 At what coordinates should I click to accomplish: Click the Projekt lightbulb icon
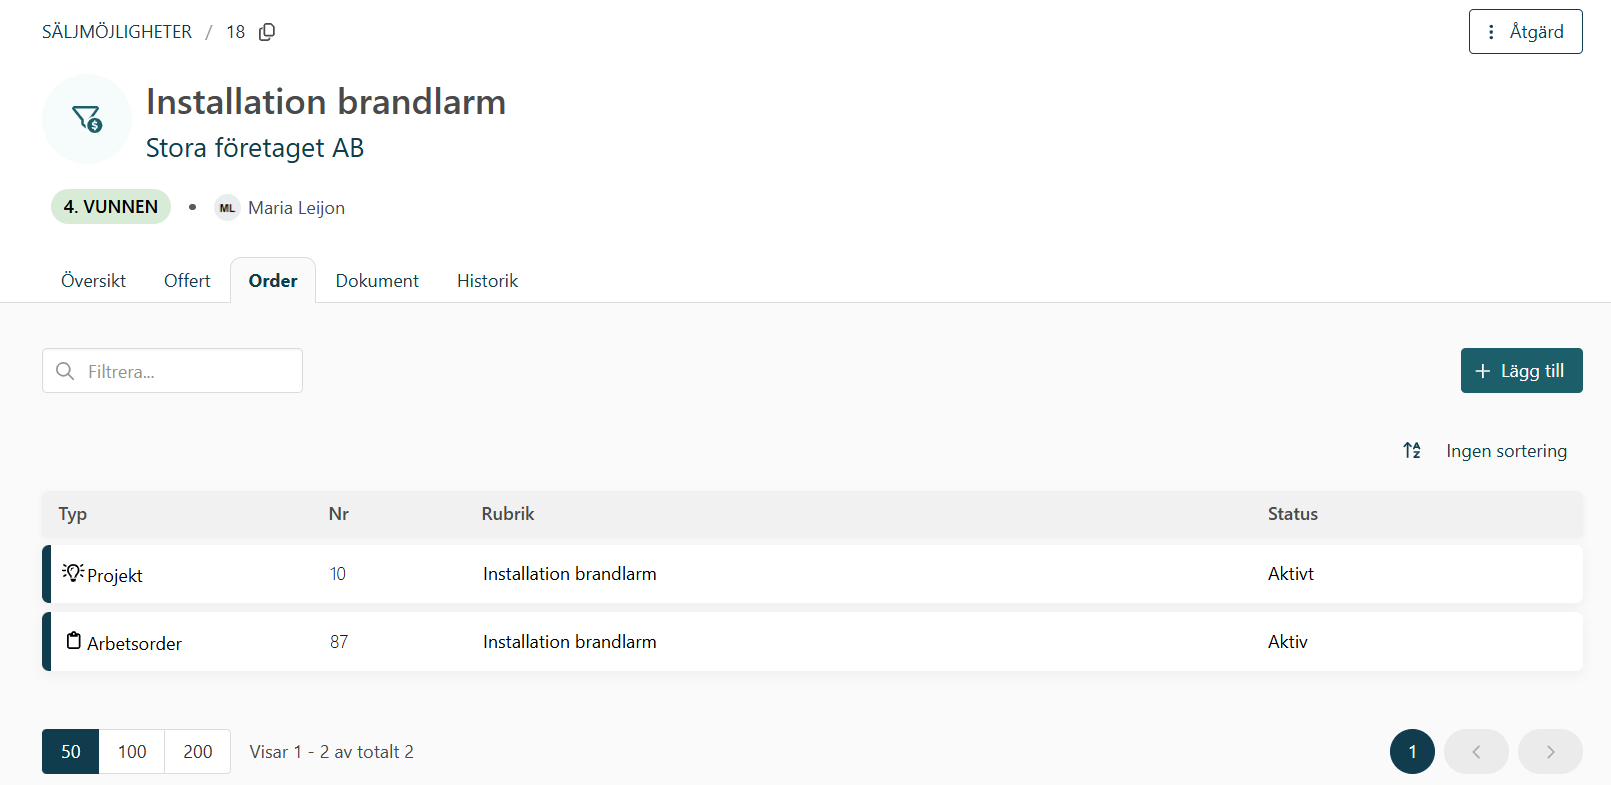(73, 572)
